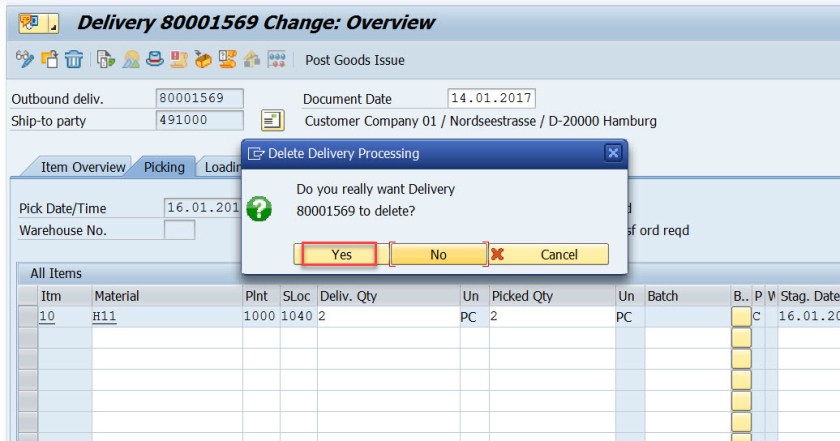840x441 pixels.
Task: Open item number 10 link
Action: click(47, 316)
